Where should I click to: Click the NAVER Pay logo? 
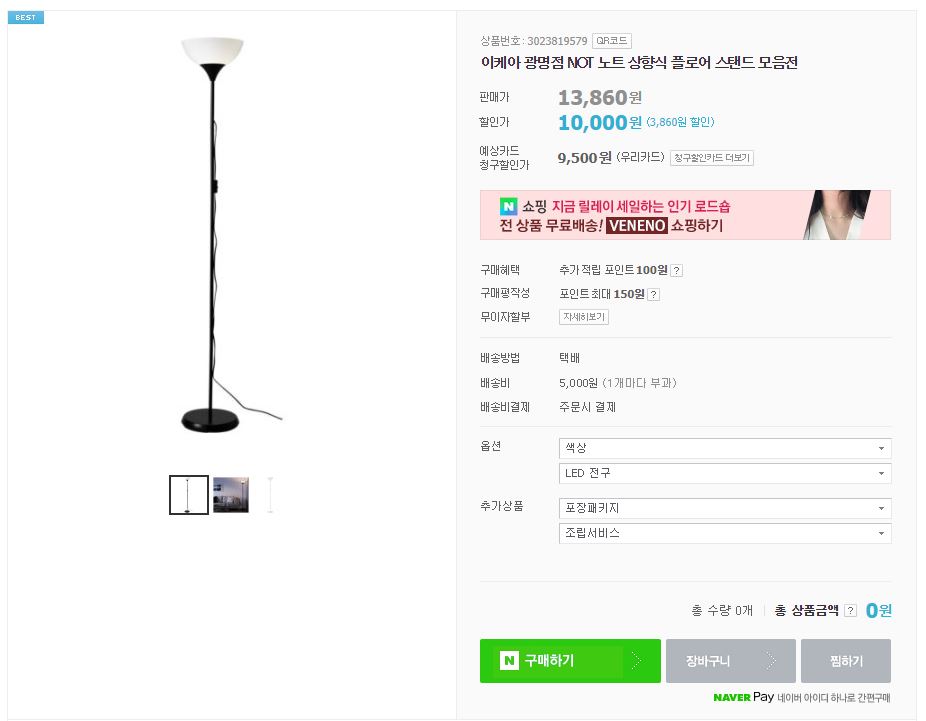pos(744,697)
